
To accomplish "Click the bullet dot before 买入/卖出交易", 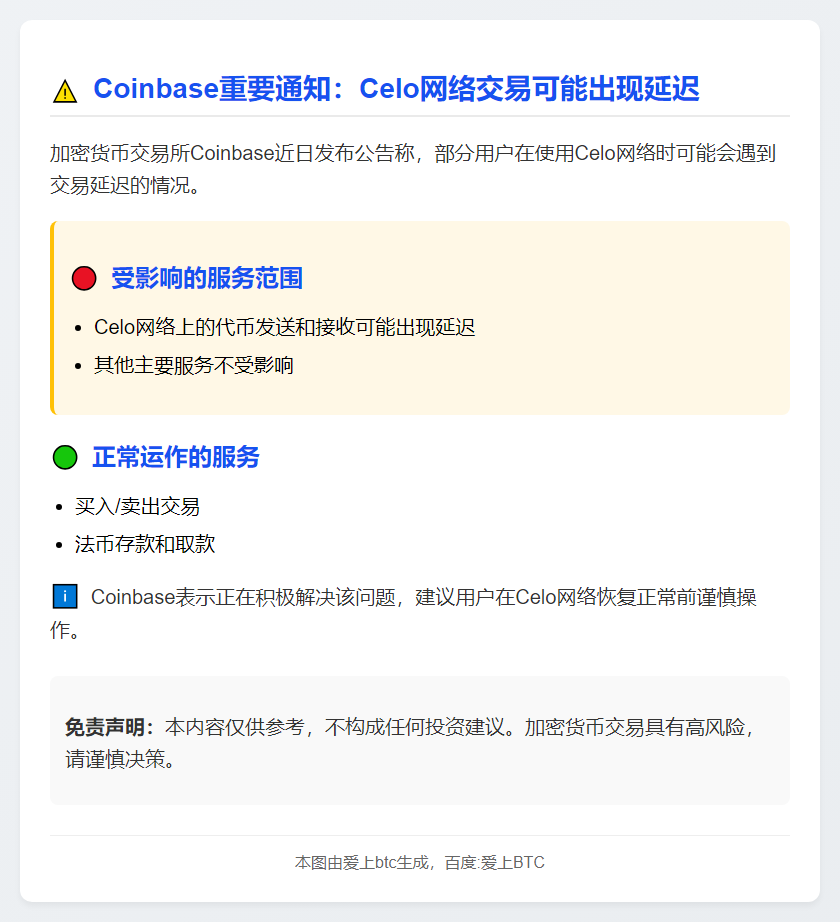I will pos(60,508).
